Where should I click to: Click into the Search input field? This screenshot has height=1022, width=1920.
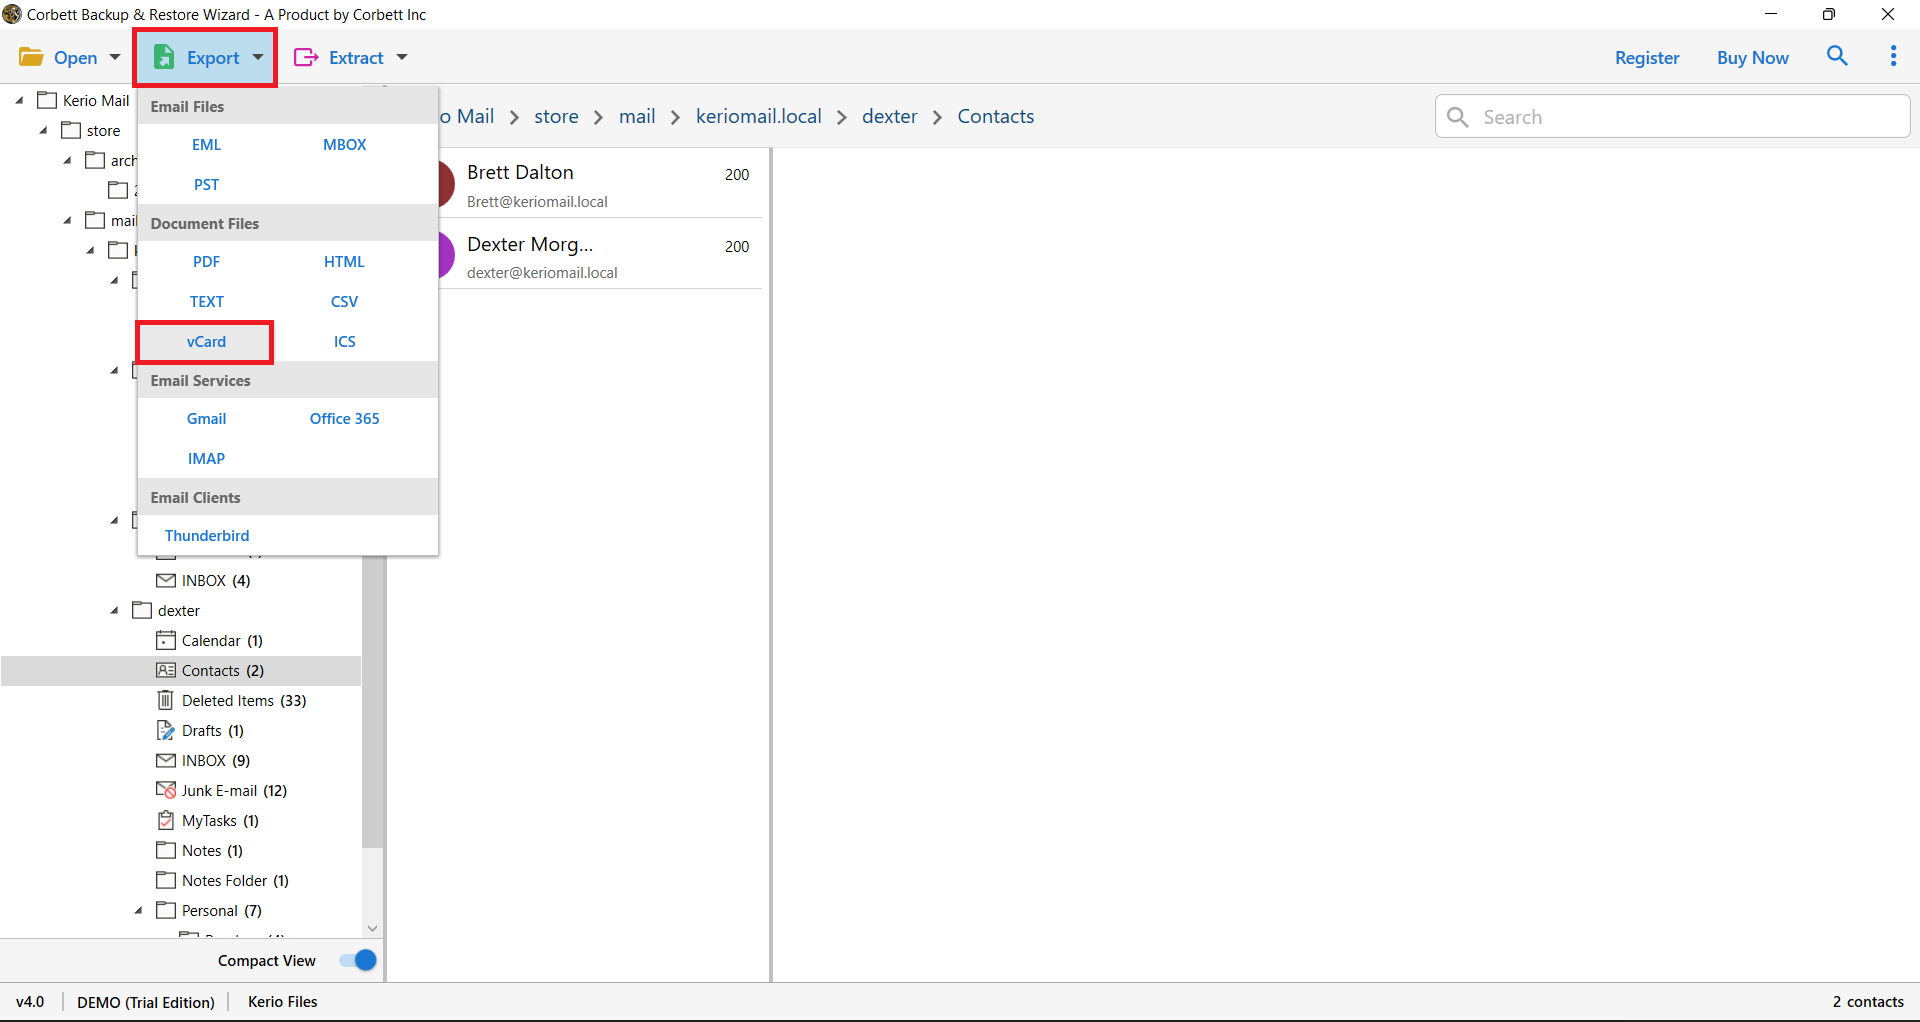coord(1672,117)
